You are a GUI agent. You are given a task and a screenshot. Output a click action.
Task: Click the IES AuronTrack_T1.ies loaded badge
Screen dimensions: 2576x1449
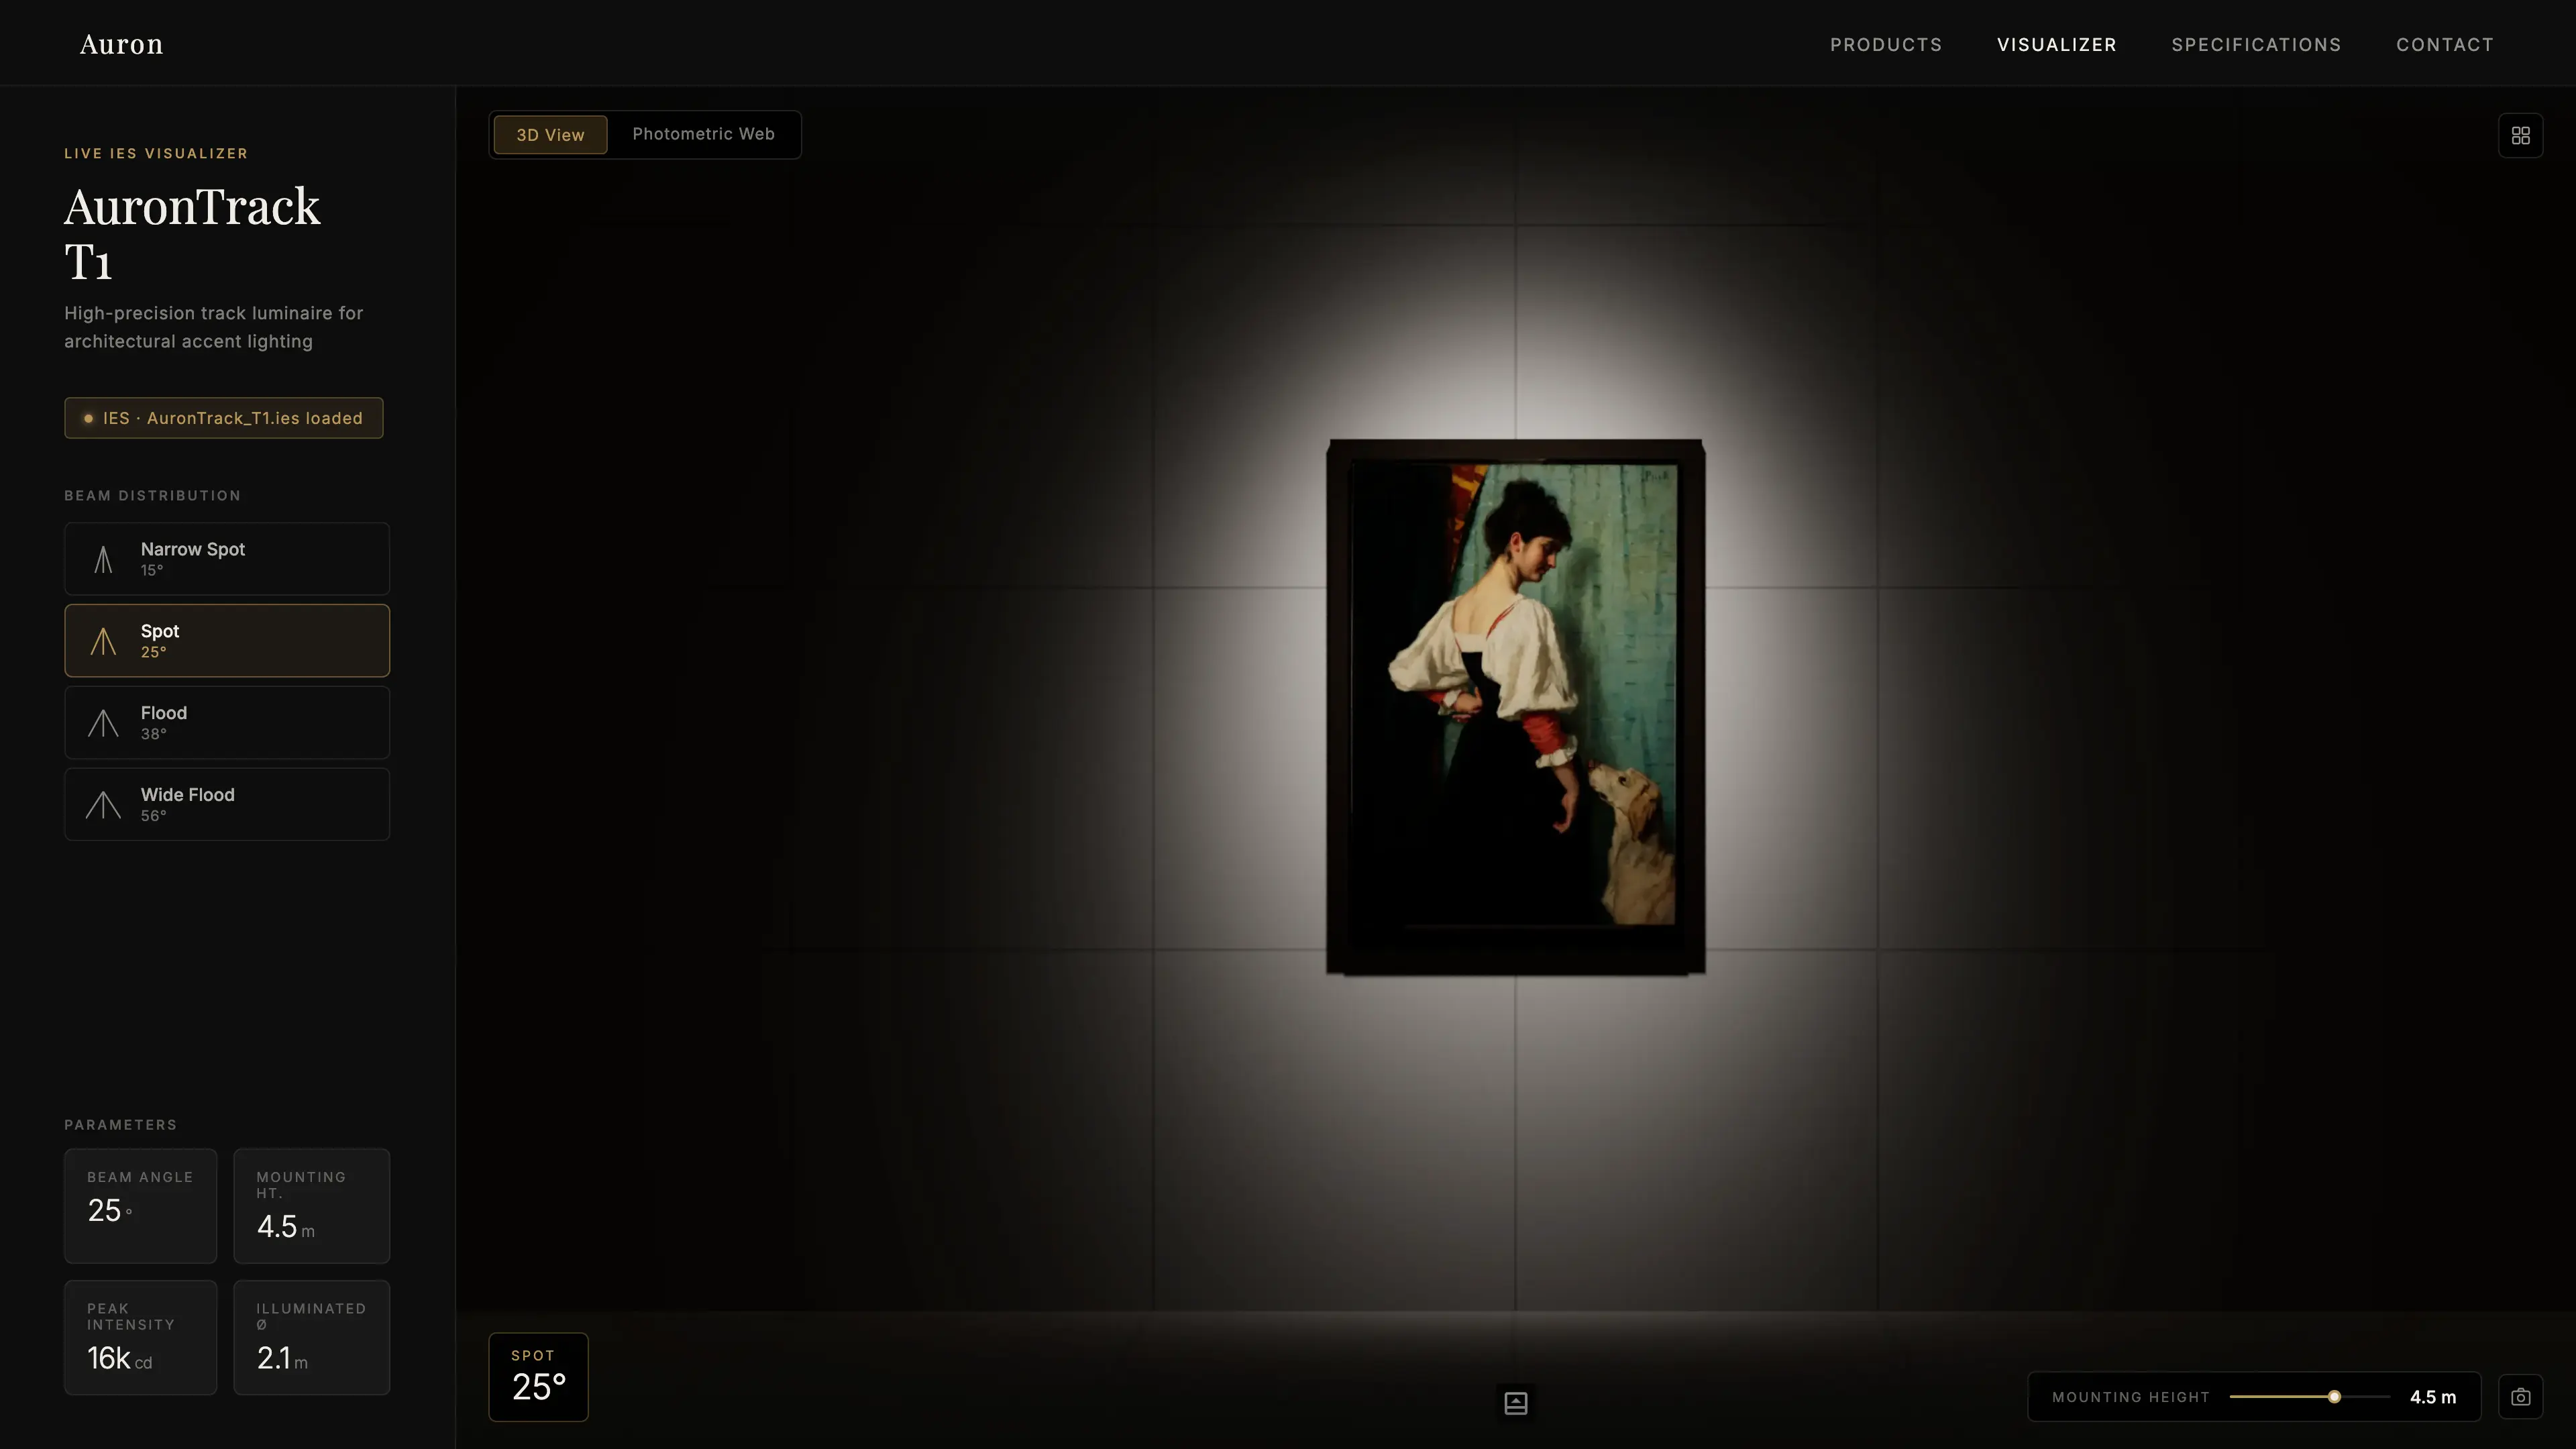pyautogui.click(x=224, y=418)
